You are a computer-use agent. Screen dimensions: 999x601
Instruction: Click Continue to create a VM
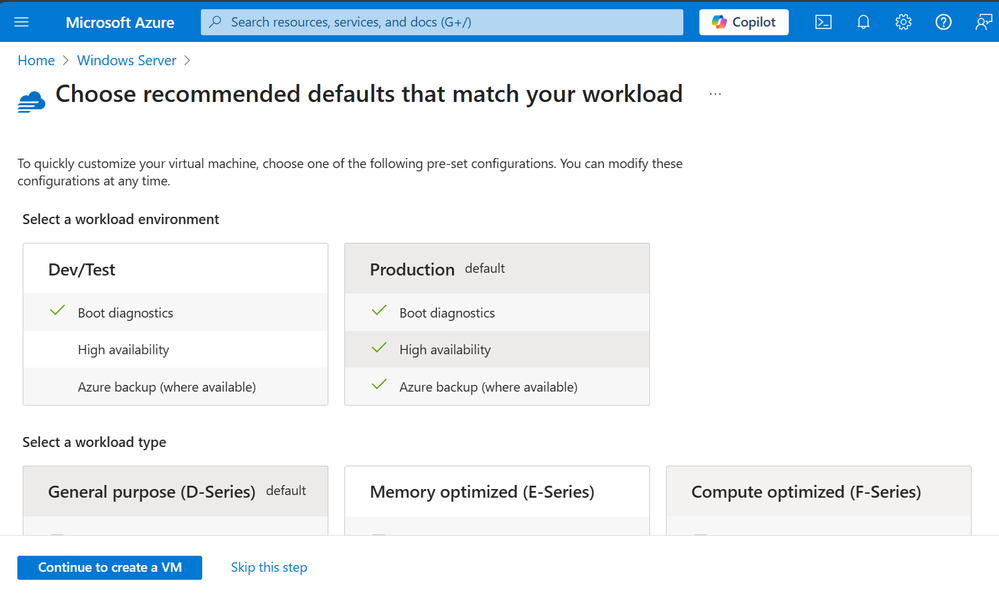[x=110, y=568]
